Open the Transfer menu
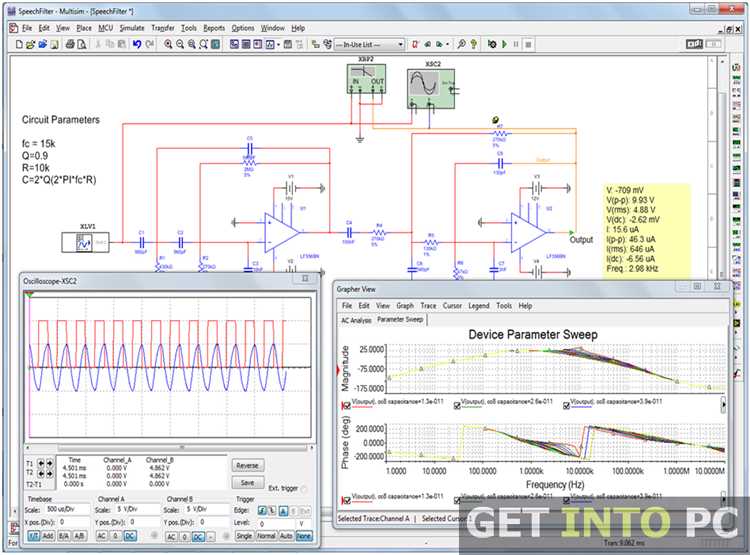The image size is (750, 555). coord(163,28)
